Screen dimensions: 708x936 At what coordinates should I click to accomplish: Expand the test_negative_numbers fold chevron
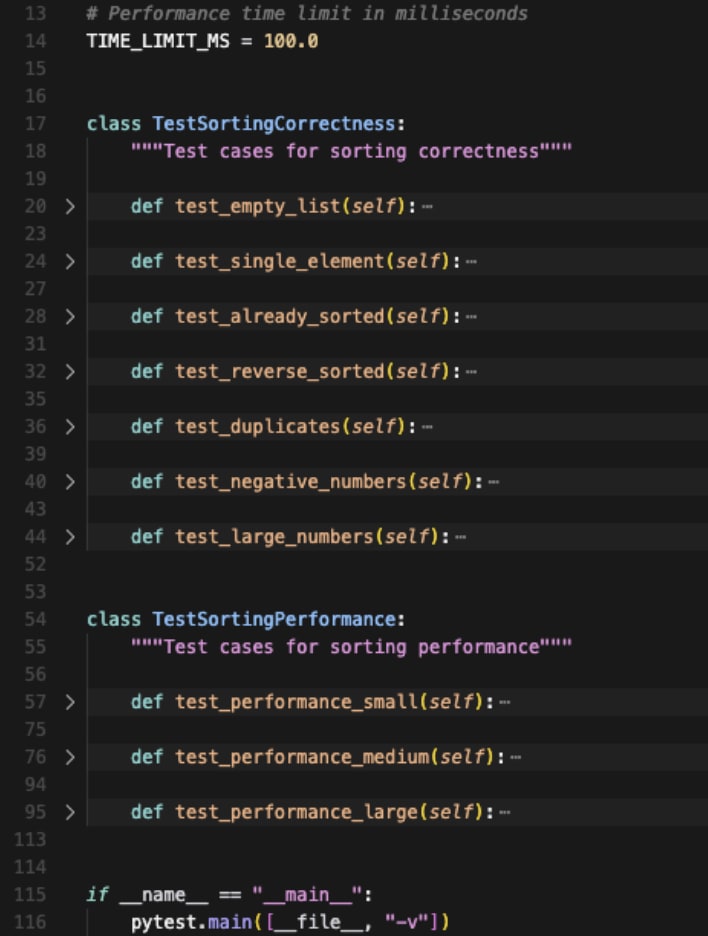69,482
